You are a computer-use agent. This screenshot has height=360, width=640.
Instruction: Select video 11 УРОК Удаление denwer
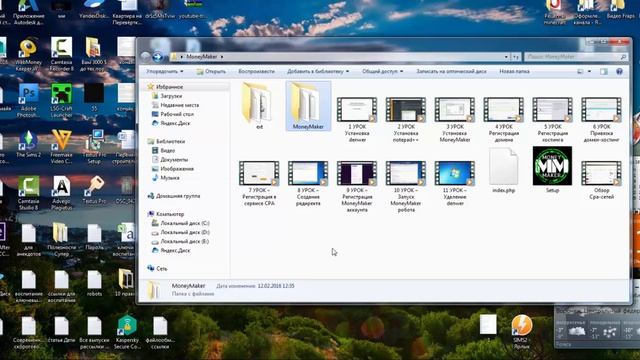(x=455, y=183)
